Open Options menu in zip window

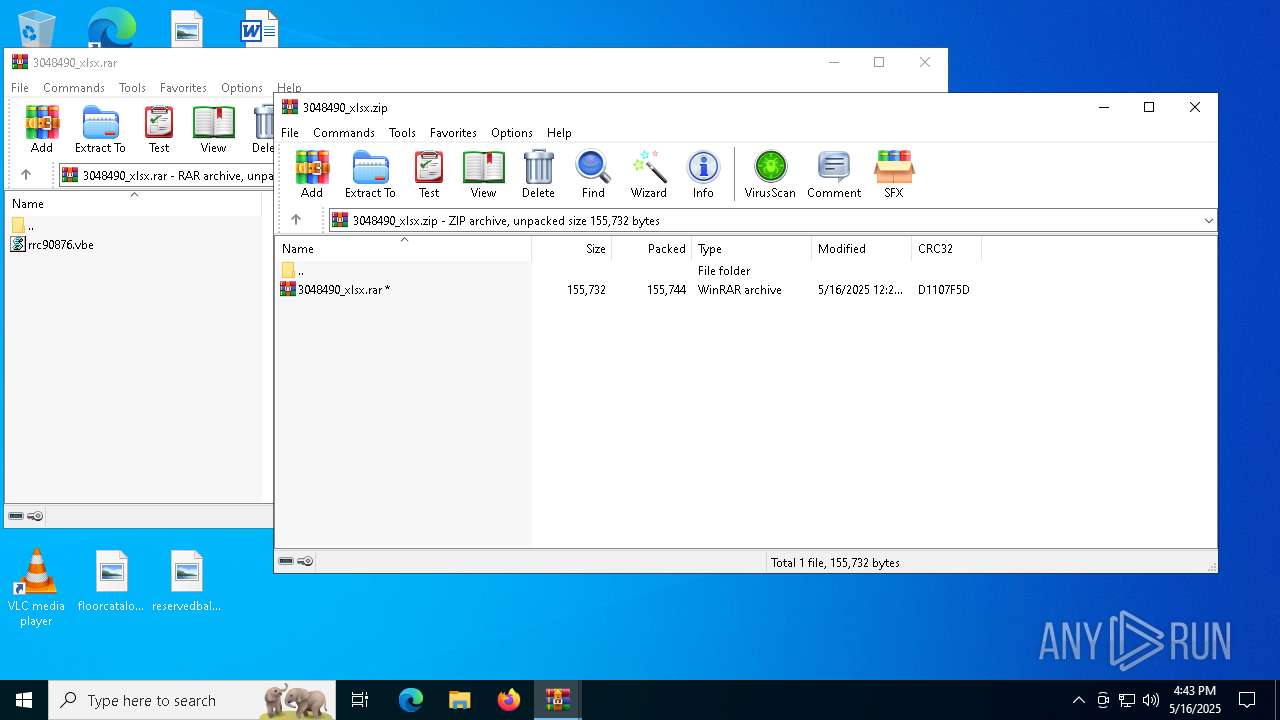click(512, 133)
